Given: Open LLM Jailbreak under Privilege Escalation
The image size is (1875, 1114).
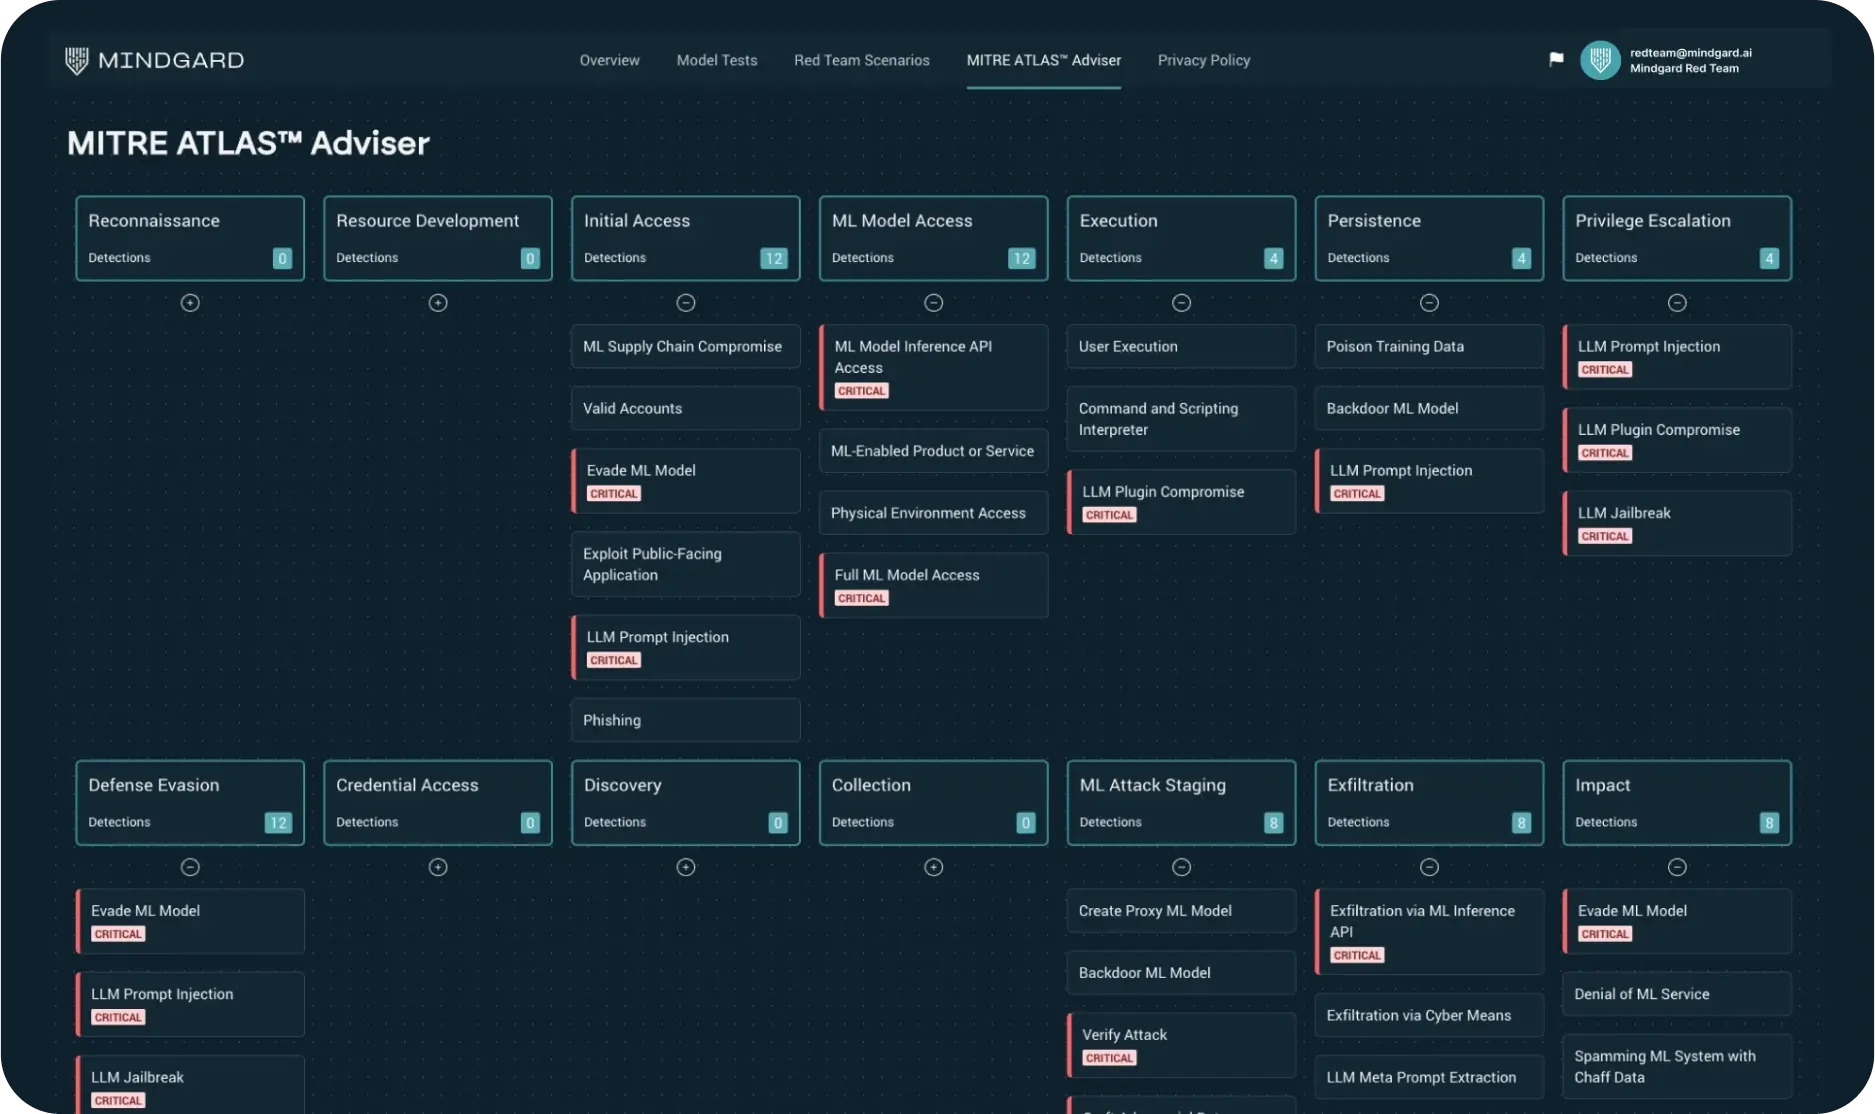Looking at the screenshot, I should pyautogui.click(x=1677, y=523).
